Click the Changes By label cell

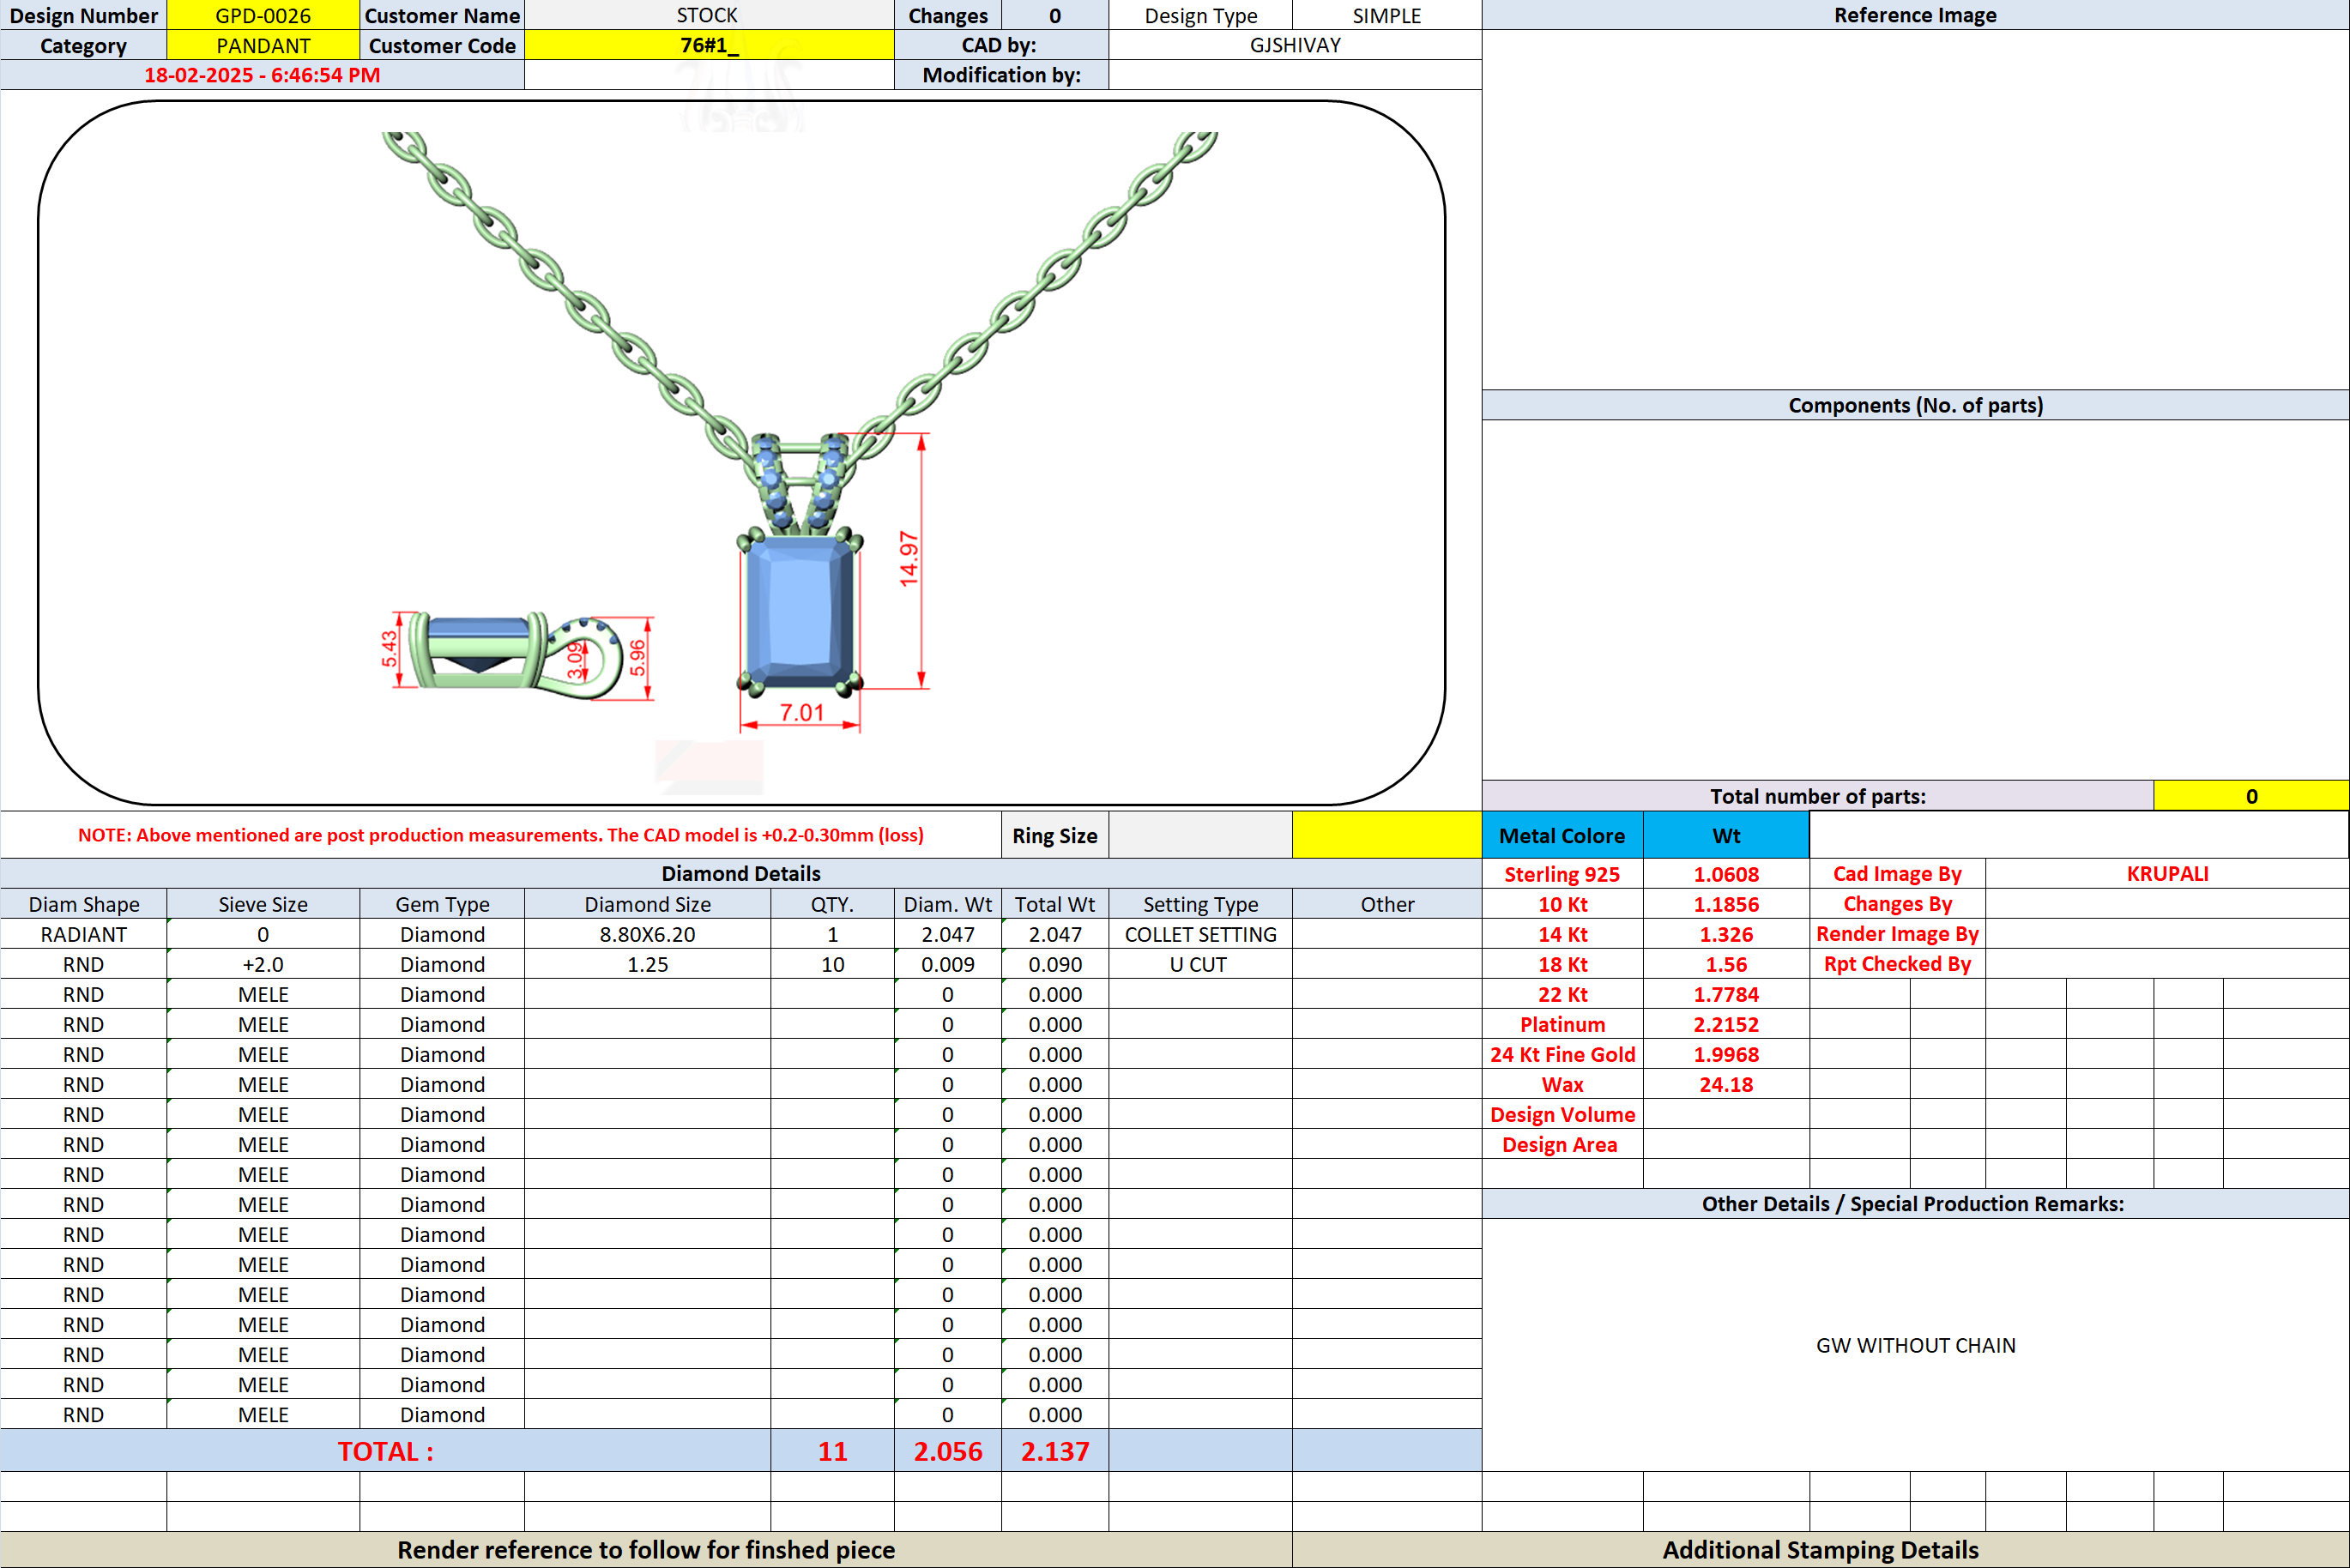(1897, 904)
